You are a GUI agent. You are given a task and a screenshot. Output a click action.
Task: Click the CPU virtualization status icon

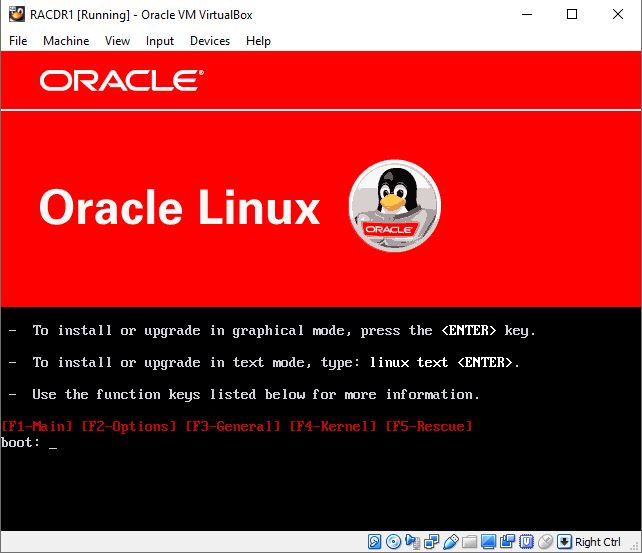click(527, 542)
